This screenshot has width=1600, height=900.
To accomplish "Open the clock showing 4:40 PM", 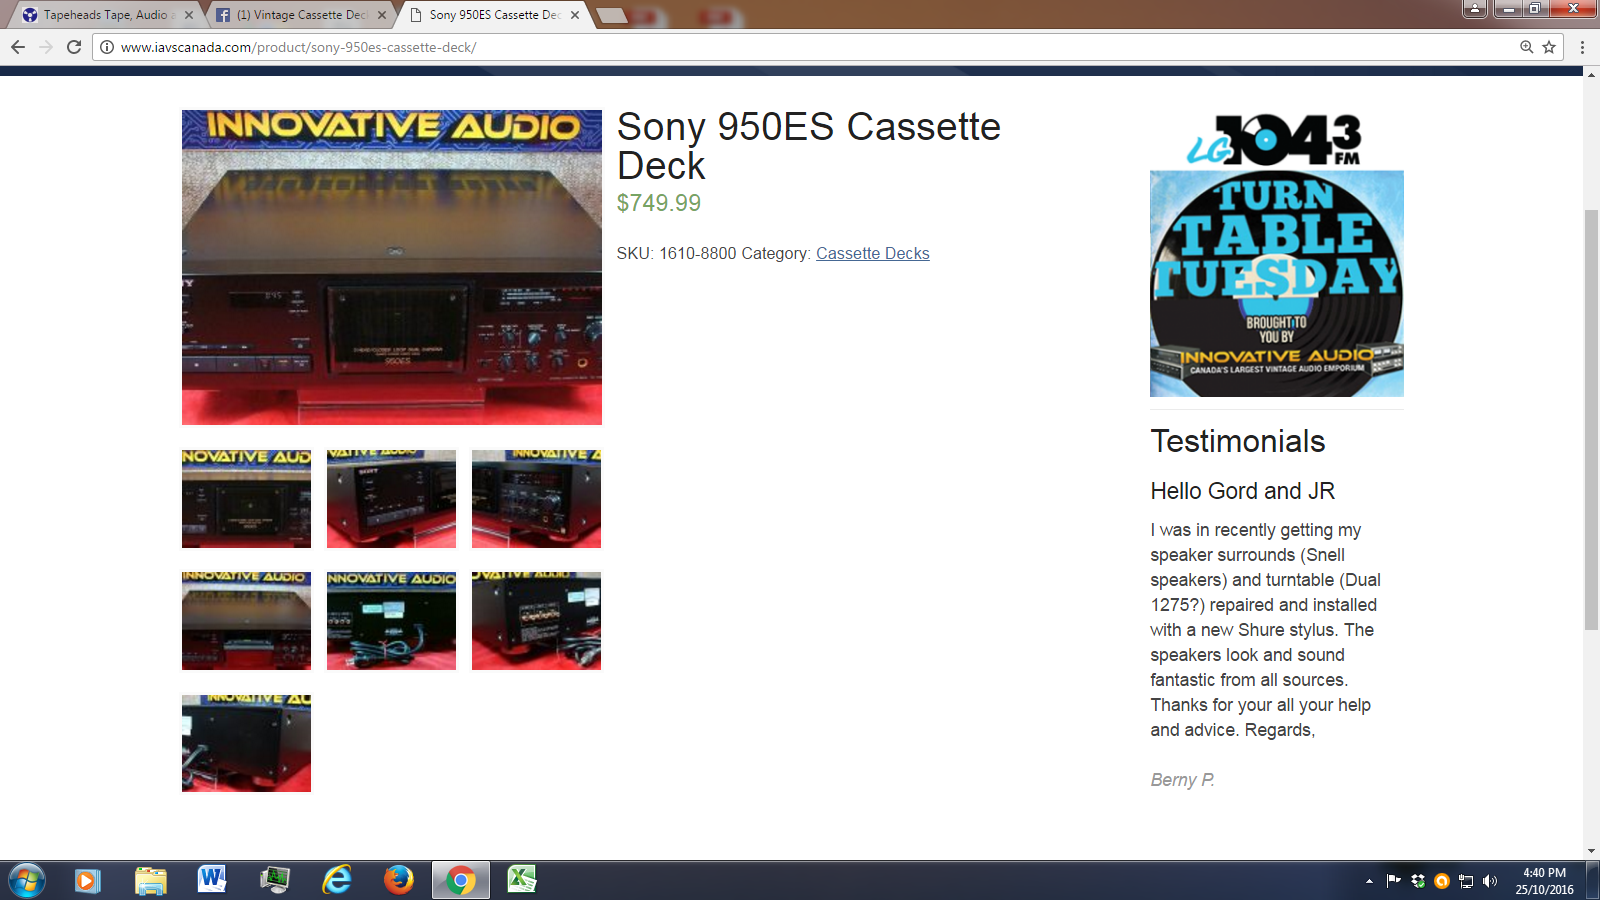I will (1544, 881).
